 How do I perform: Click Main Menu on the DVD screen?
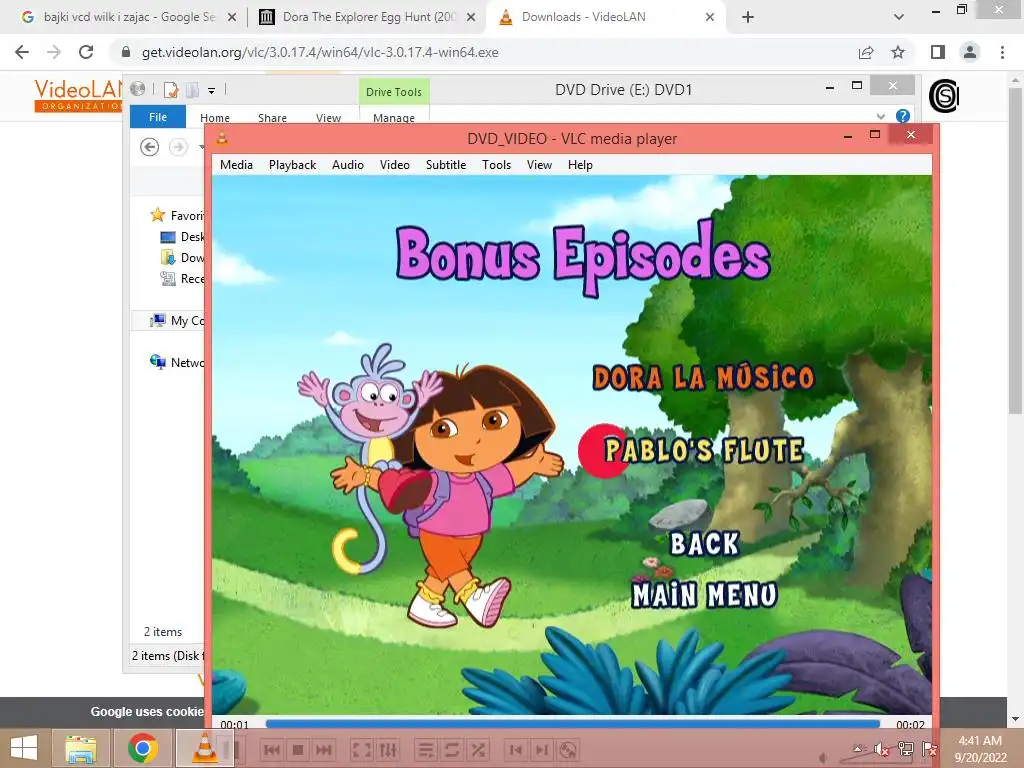(x=705, y=595)
